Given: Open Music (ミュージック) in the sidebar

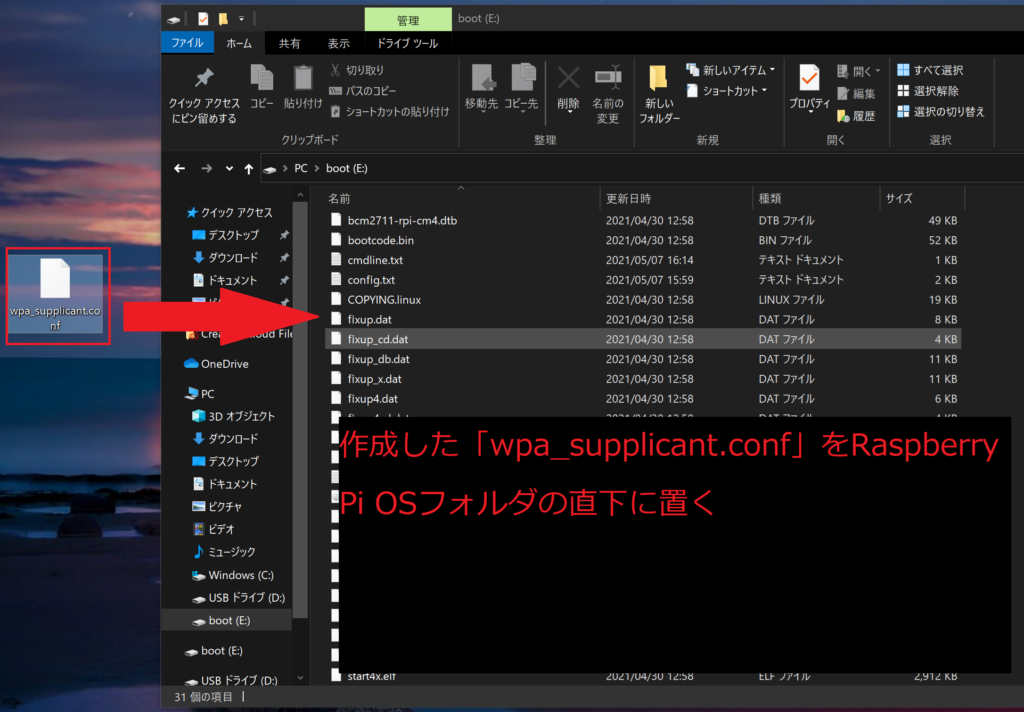Looking at the screenshot, I should 224,552.
